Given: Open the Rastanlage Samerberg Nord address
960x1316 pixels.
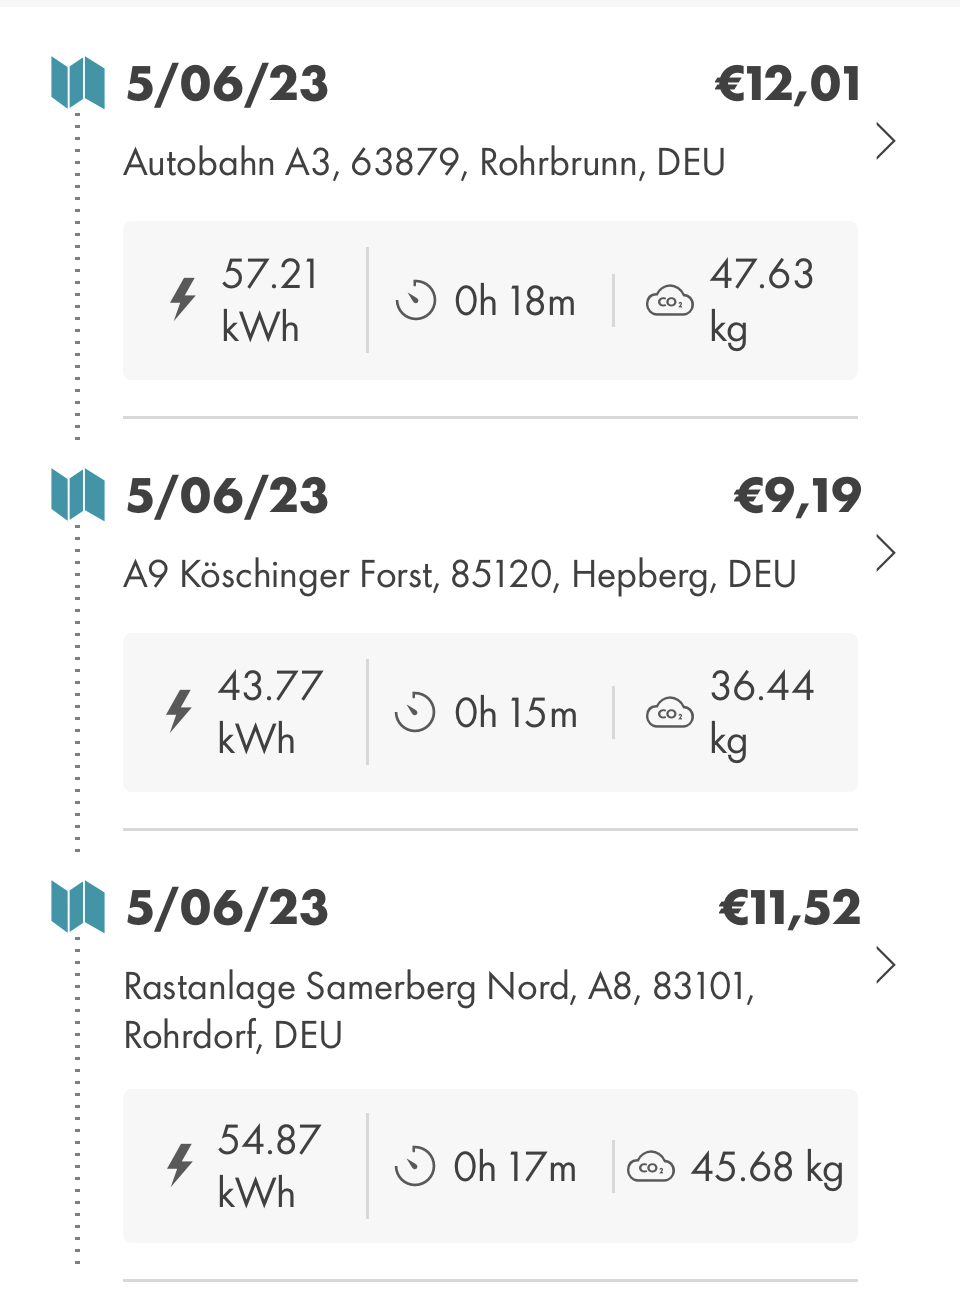Looking at the screenshot, I should coord(438,1010).
